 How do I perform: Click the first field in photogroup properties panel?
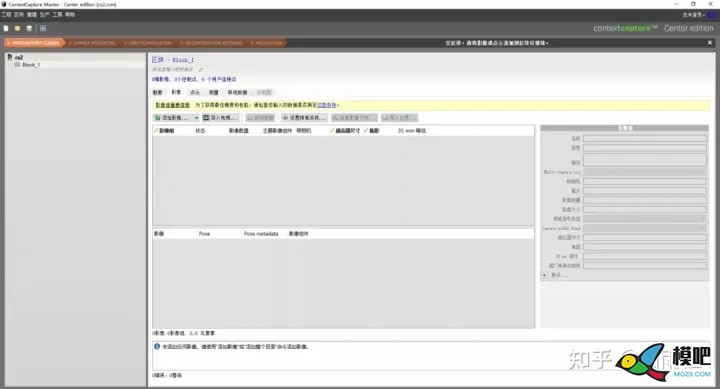(645, 138)
